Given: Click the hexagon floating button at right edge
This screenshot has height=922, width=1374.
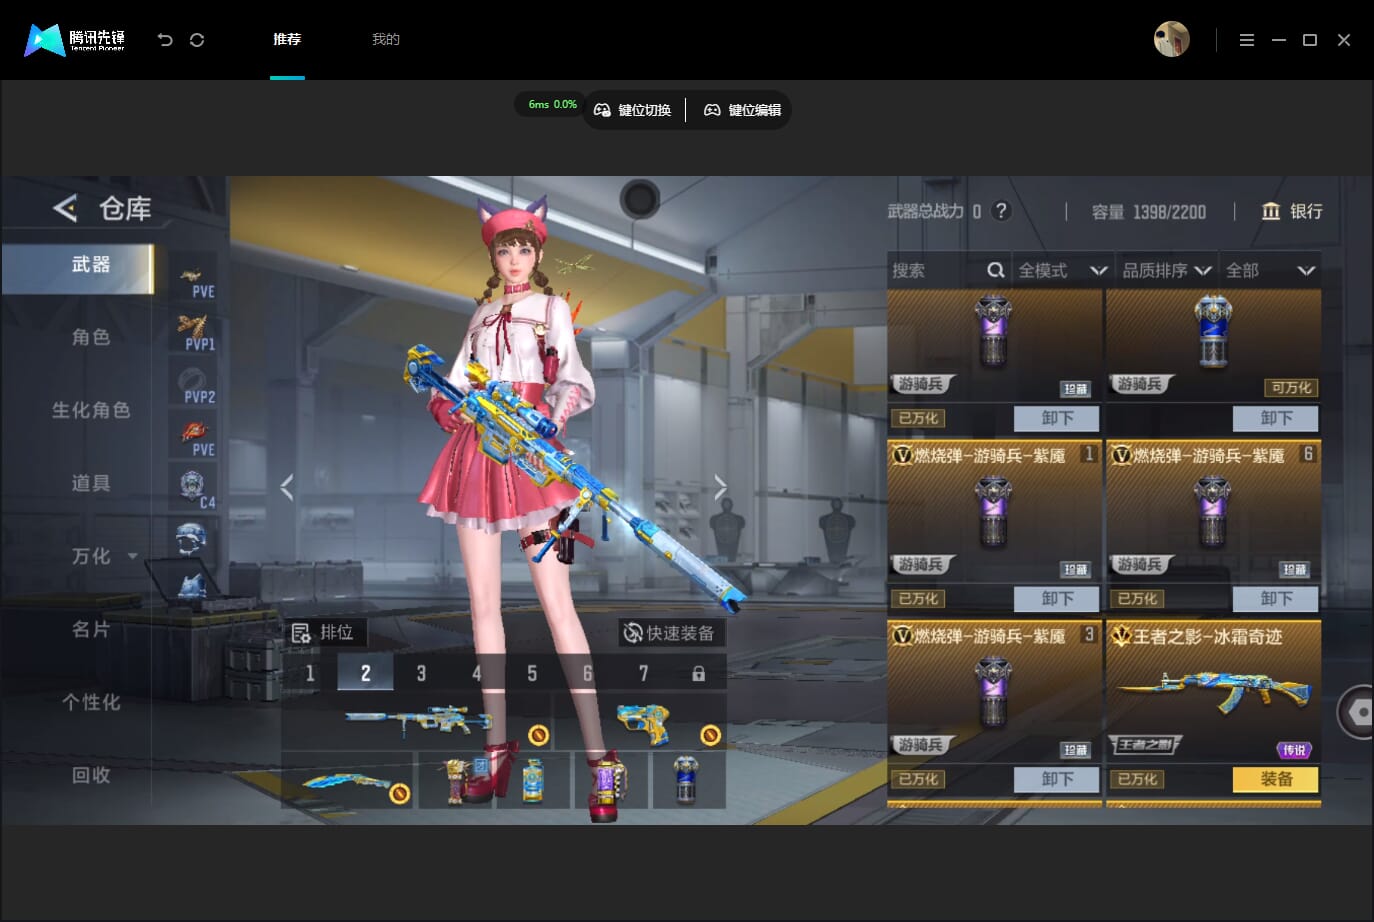Looking at the screenshot, I should pos(1356,712).
